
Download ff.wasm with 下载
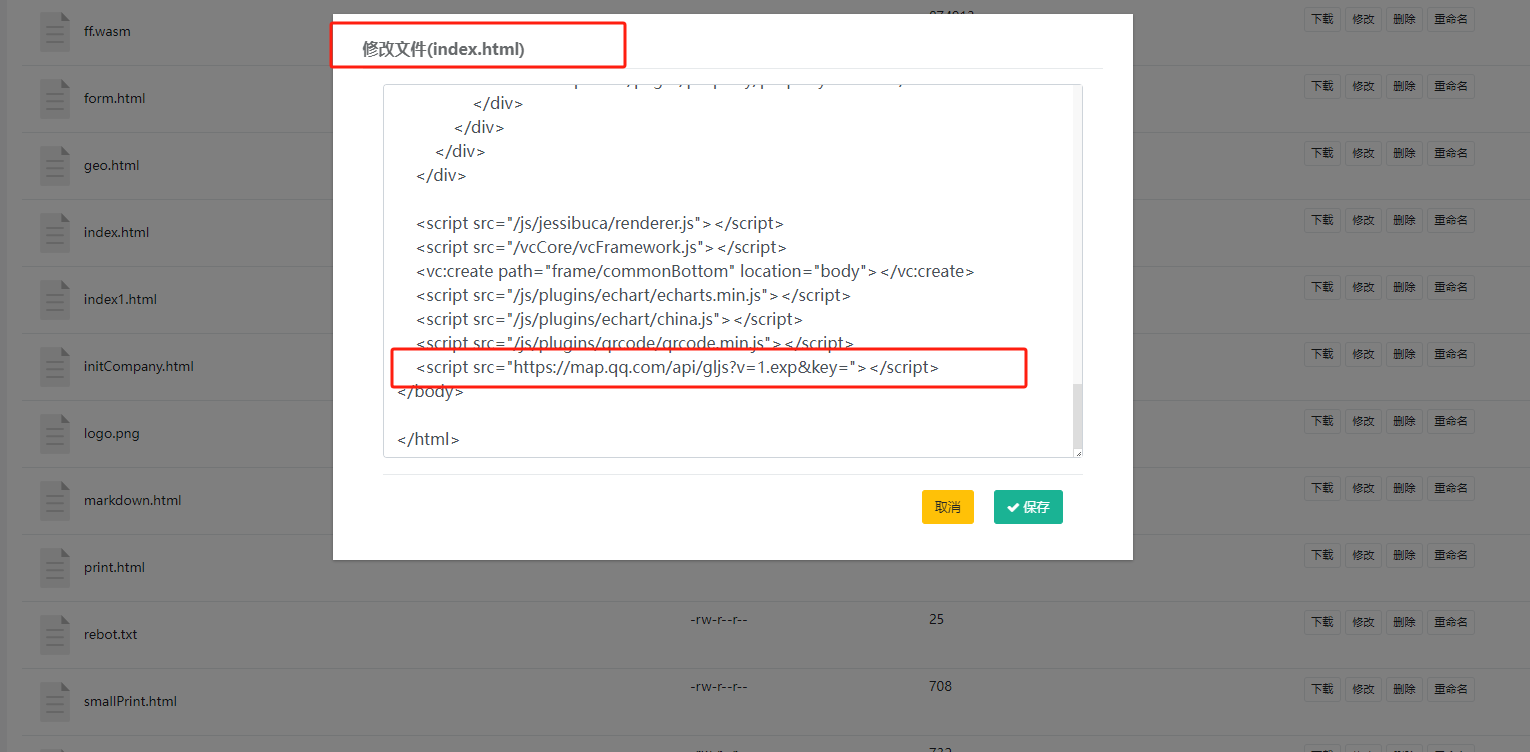1322,19
